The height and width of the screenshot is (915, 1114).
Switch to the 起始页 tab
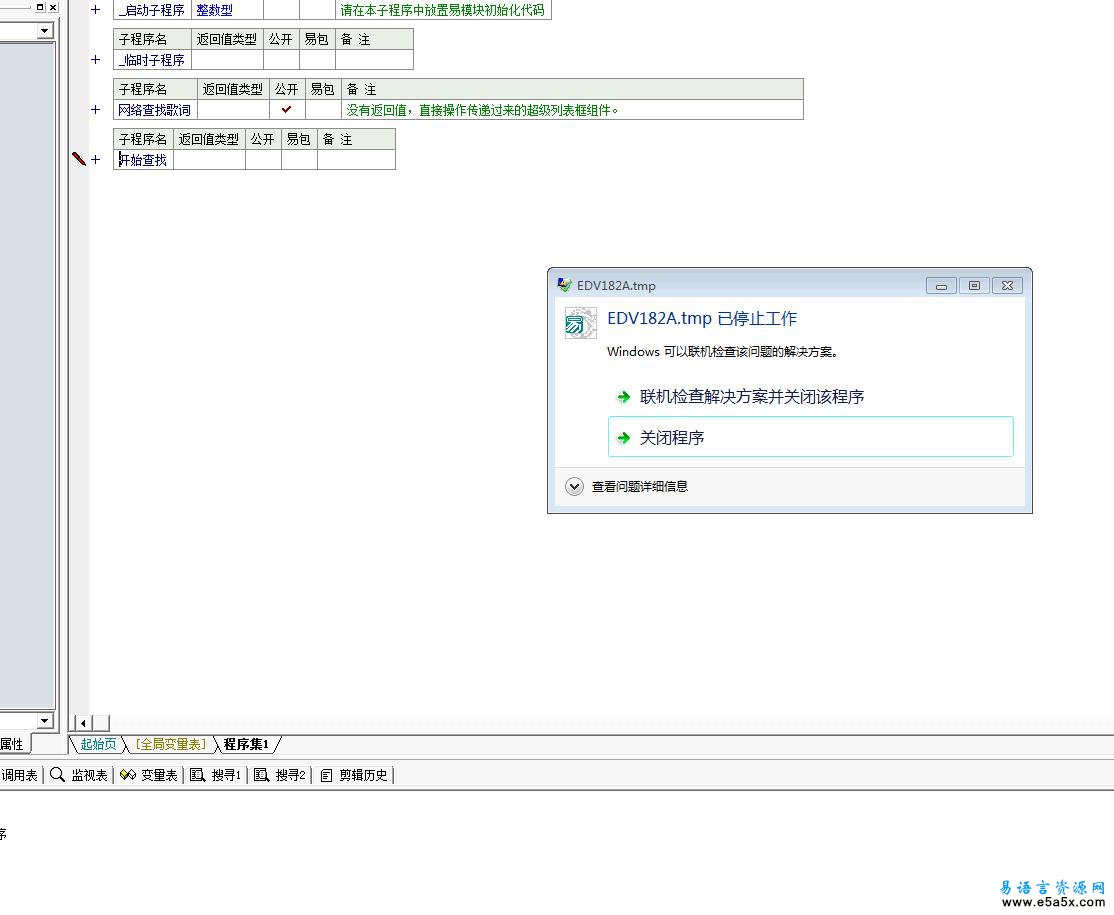(x=97, y=744)
